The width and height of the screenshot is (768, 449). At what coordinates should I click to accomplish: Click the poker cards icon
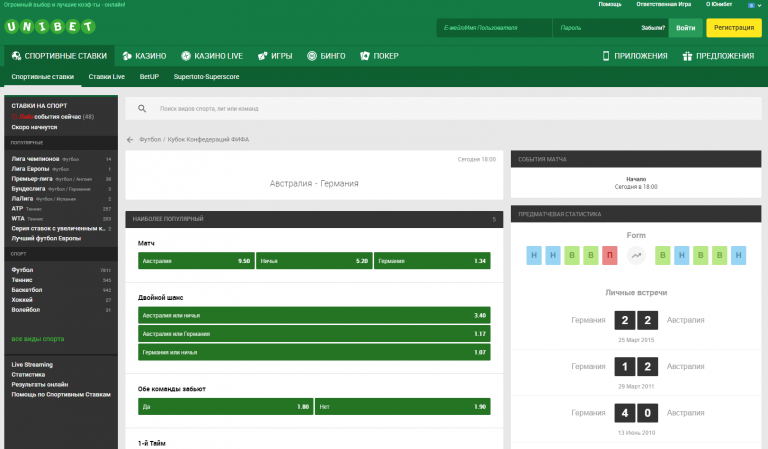coord(365,56)
